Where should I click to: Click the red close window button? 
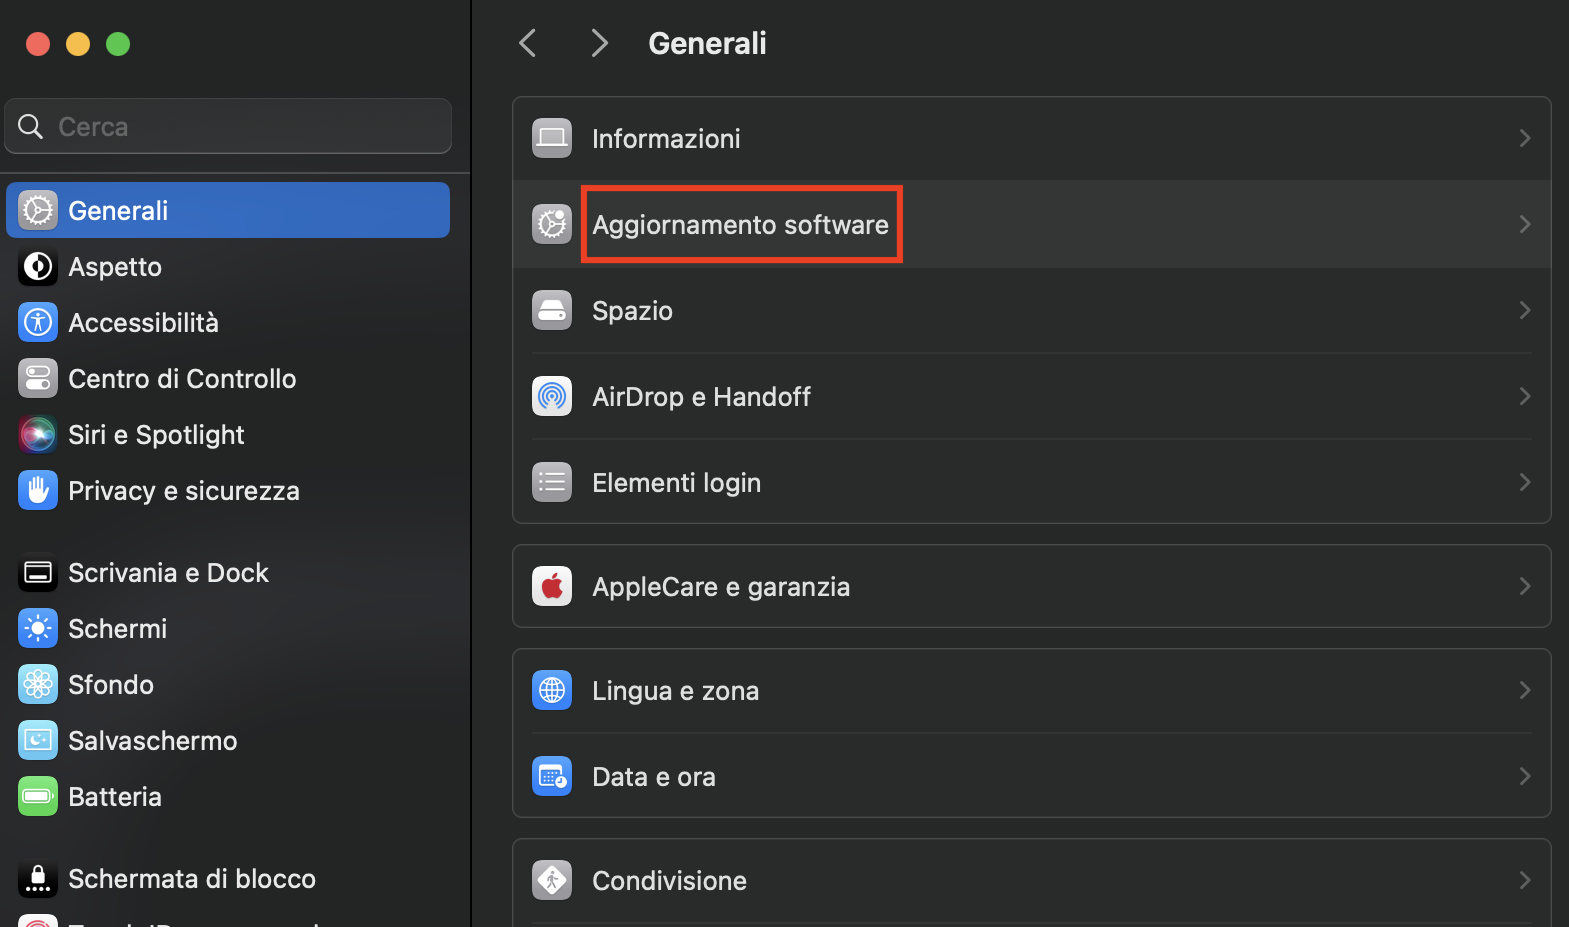[38, 44]
